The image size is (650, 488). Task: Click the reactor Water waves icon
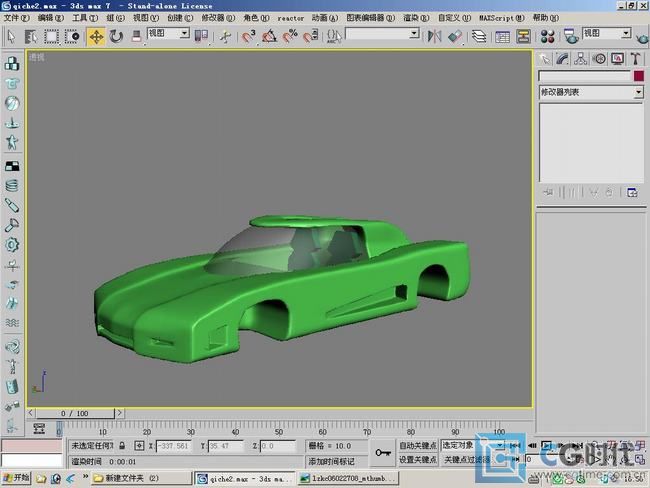12,323
